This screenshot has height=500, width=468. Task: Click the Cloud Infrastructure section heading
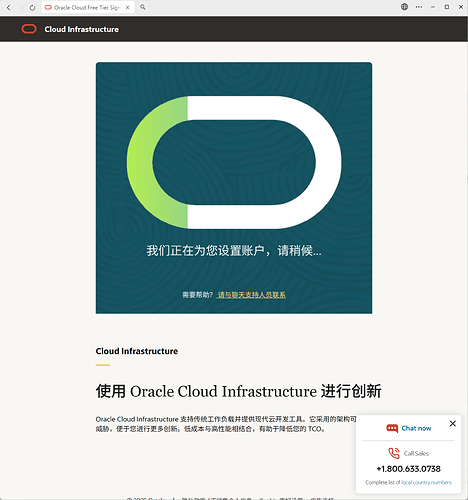click(x=137, y=351)
